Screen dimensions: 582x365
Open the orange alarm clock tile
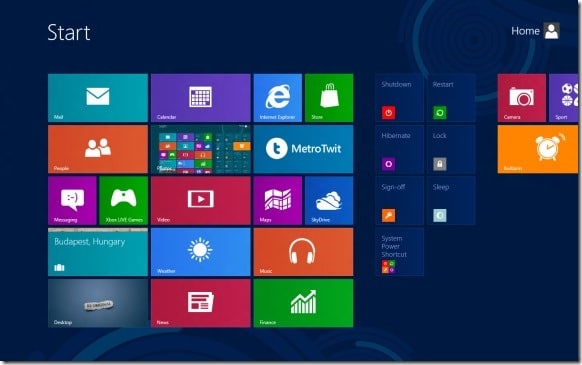(x=538, y=149)
